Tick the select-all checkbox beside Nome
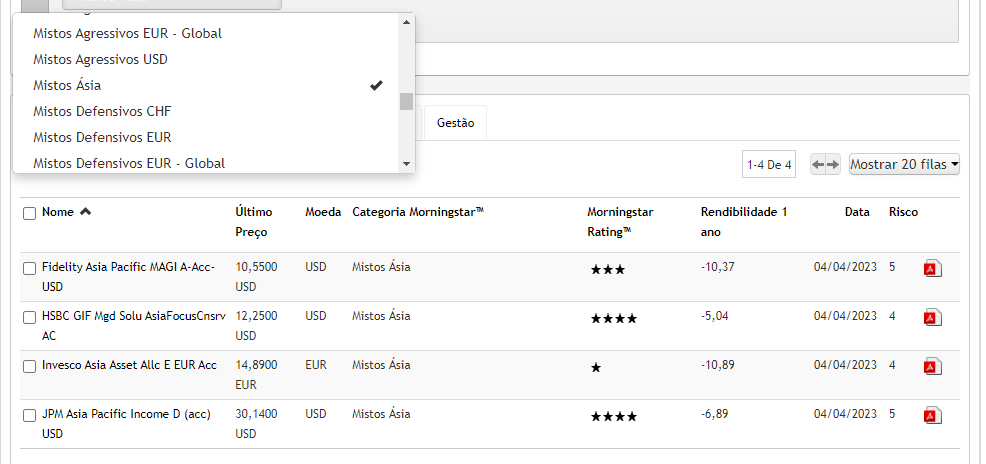Image resolution: width=986 pixels, height=464 pixels. click(x=30, y=214)
